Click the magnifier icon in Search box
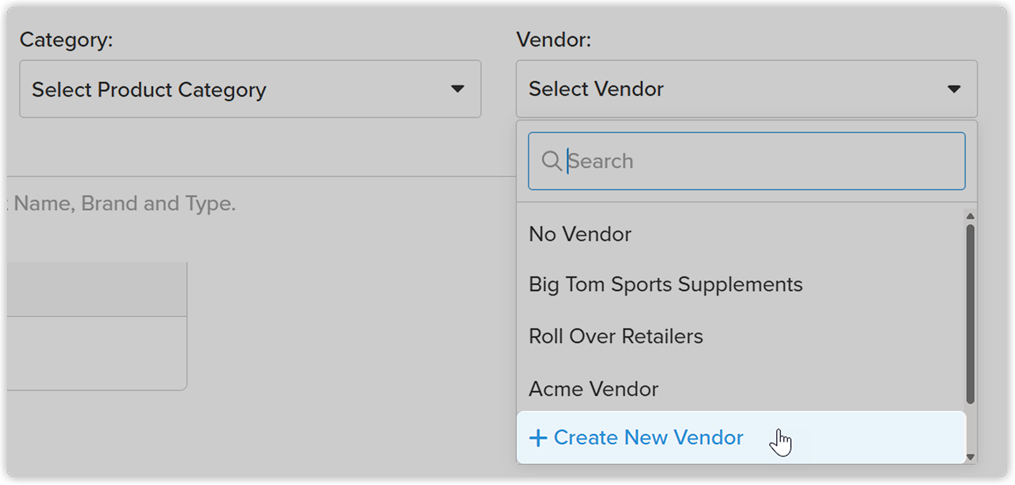The height and width of the screenshot is (485, 1015). tap(552, 161)
